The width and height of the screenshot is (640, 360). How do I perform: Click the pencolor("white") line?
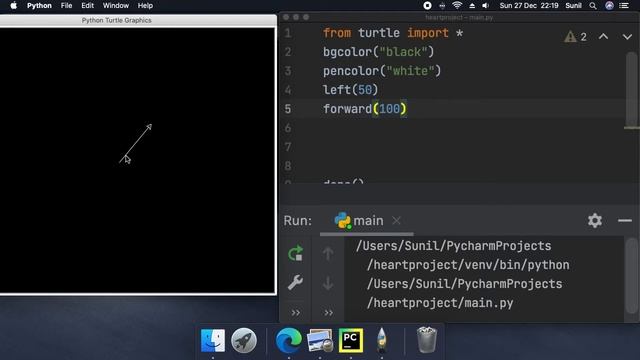382,71
